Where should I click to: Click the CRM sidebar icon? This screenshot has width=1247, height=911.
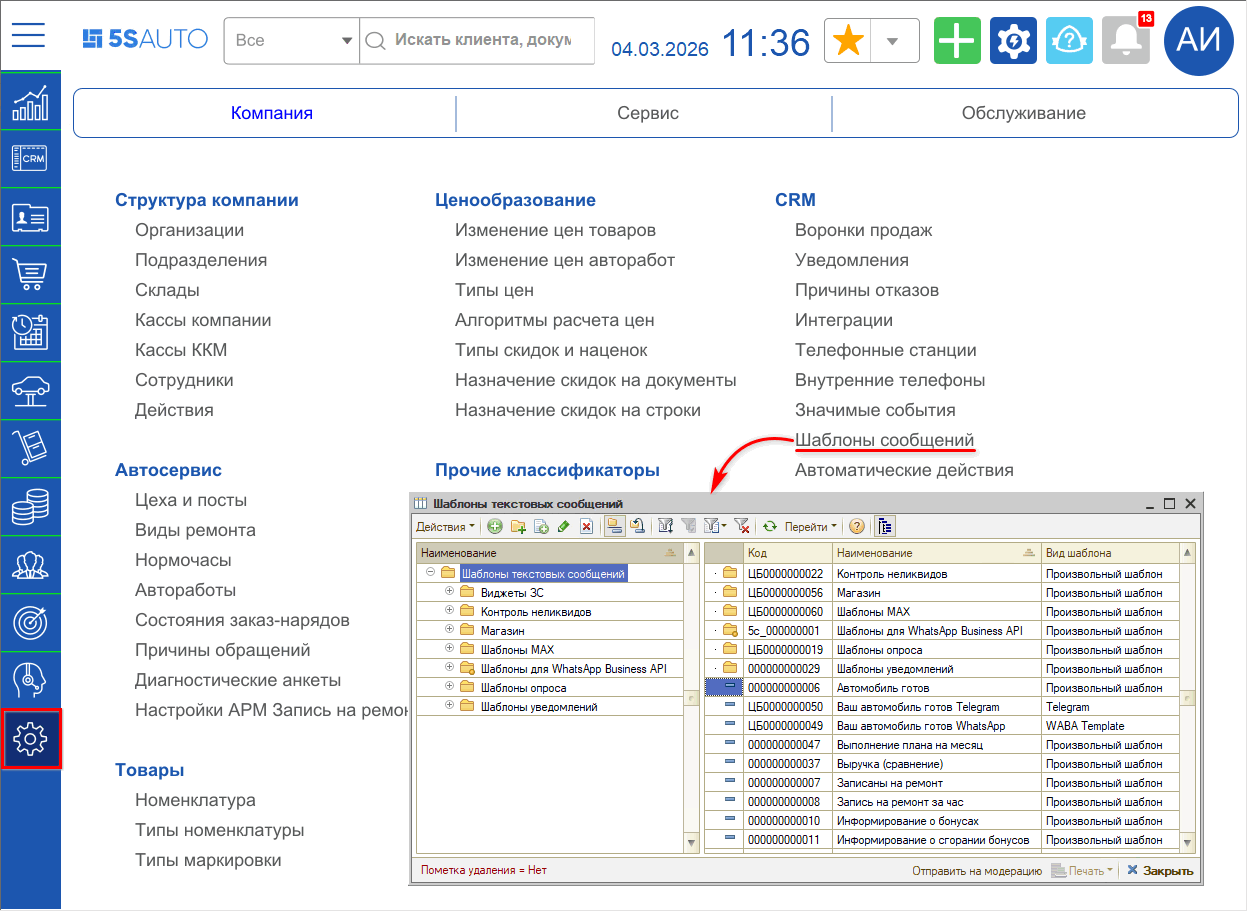point(29,158)
